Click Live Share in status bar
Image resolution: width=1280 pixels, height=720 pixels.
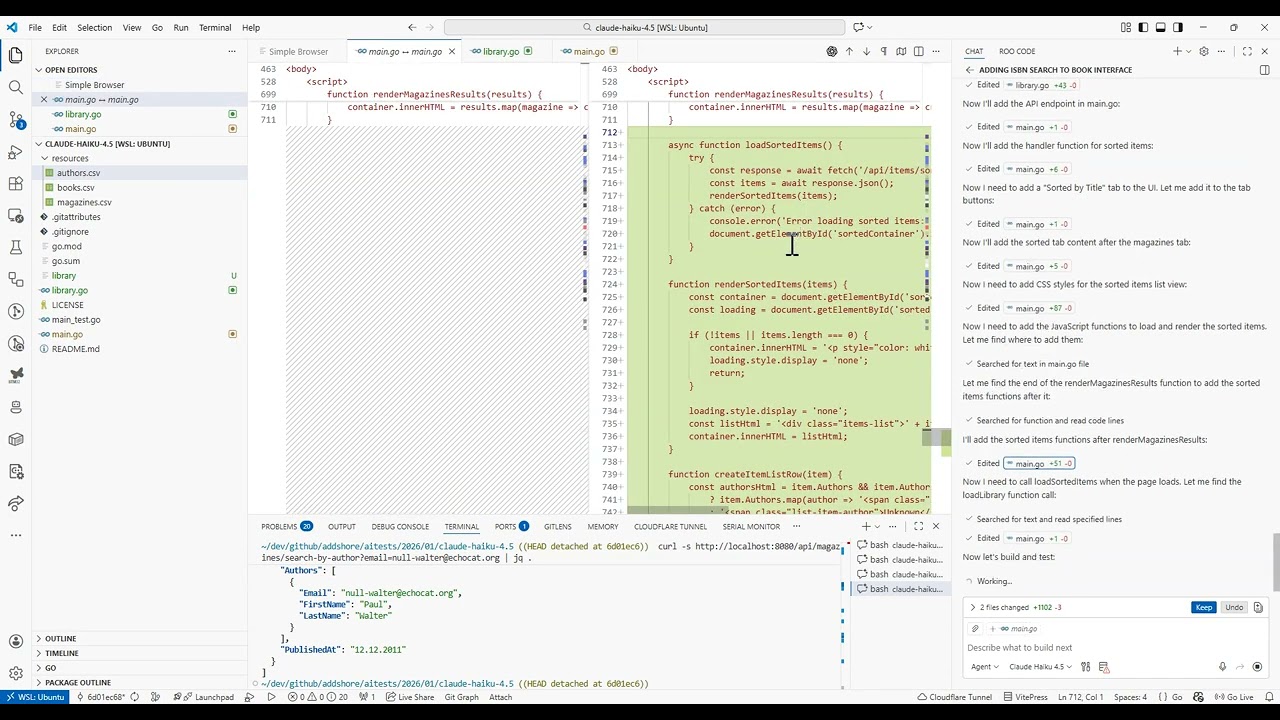pyautogui.click(x=409, y=697)
